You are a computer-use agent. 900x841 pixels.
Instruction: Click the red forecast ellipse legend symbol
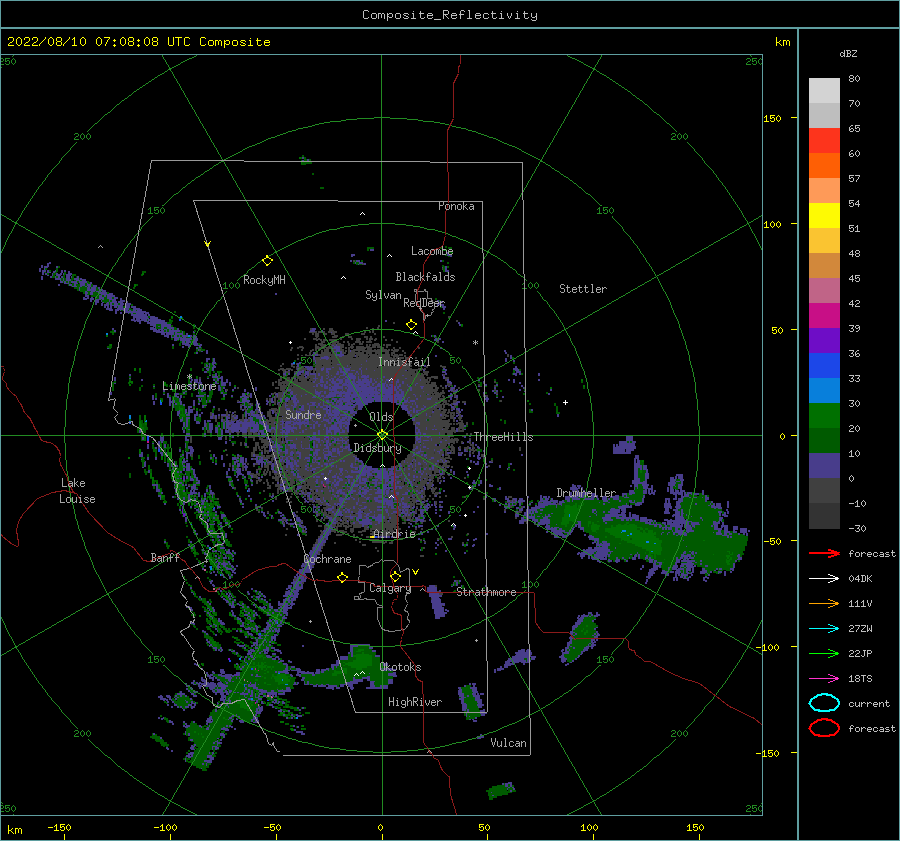pos(824,728)
